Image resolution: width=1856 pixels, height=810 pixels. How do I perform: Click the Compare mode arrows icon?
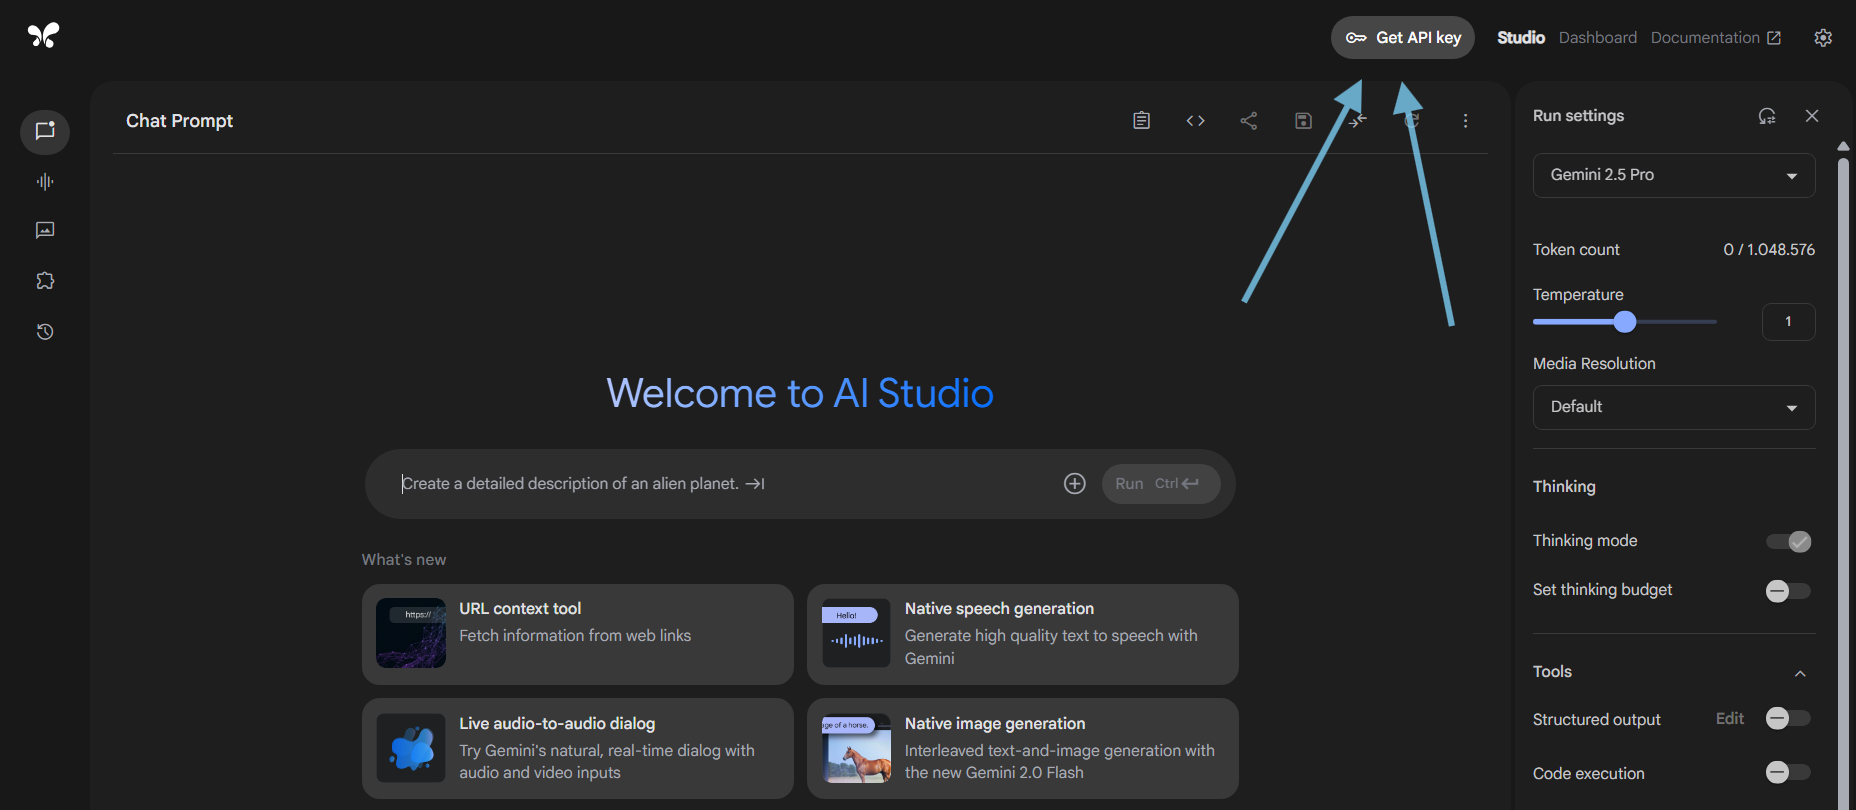pyautogui.click(x=1357, y=121)
